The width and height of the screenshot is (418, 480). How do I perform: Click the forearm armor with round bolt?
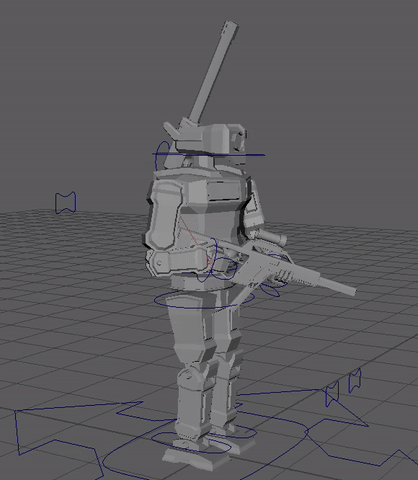pos(178,261)
